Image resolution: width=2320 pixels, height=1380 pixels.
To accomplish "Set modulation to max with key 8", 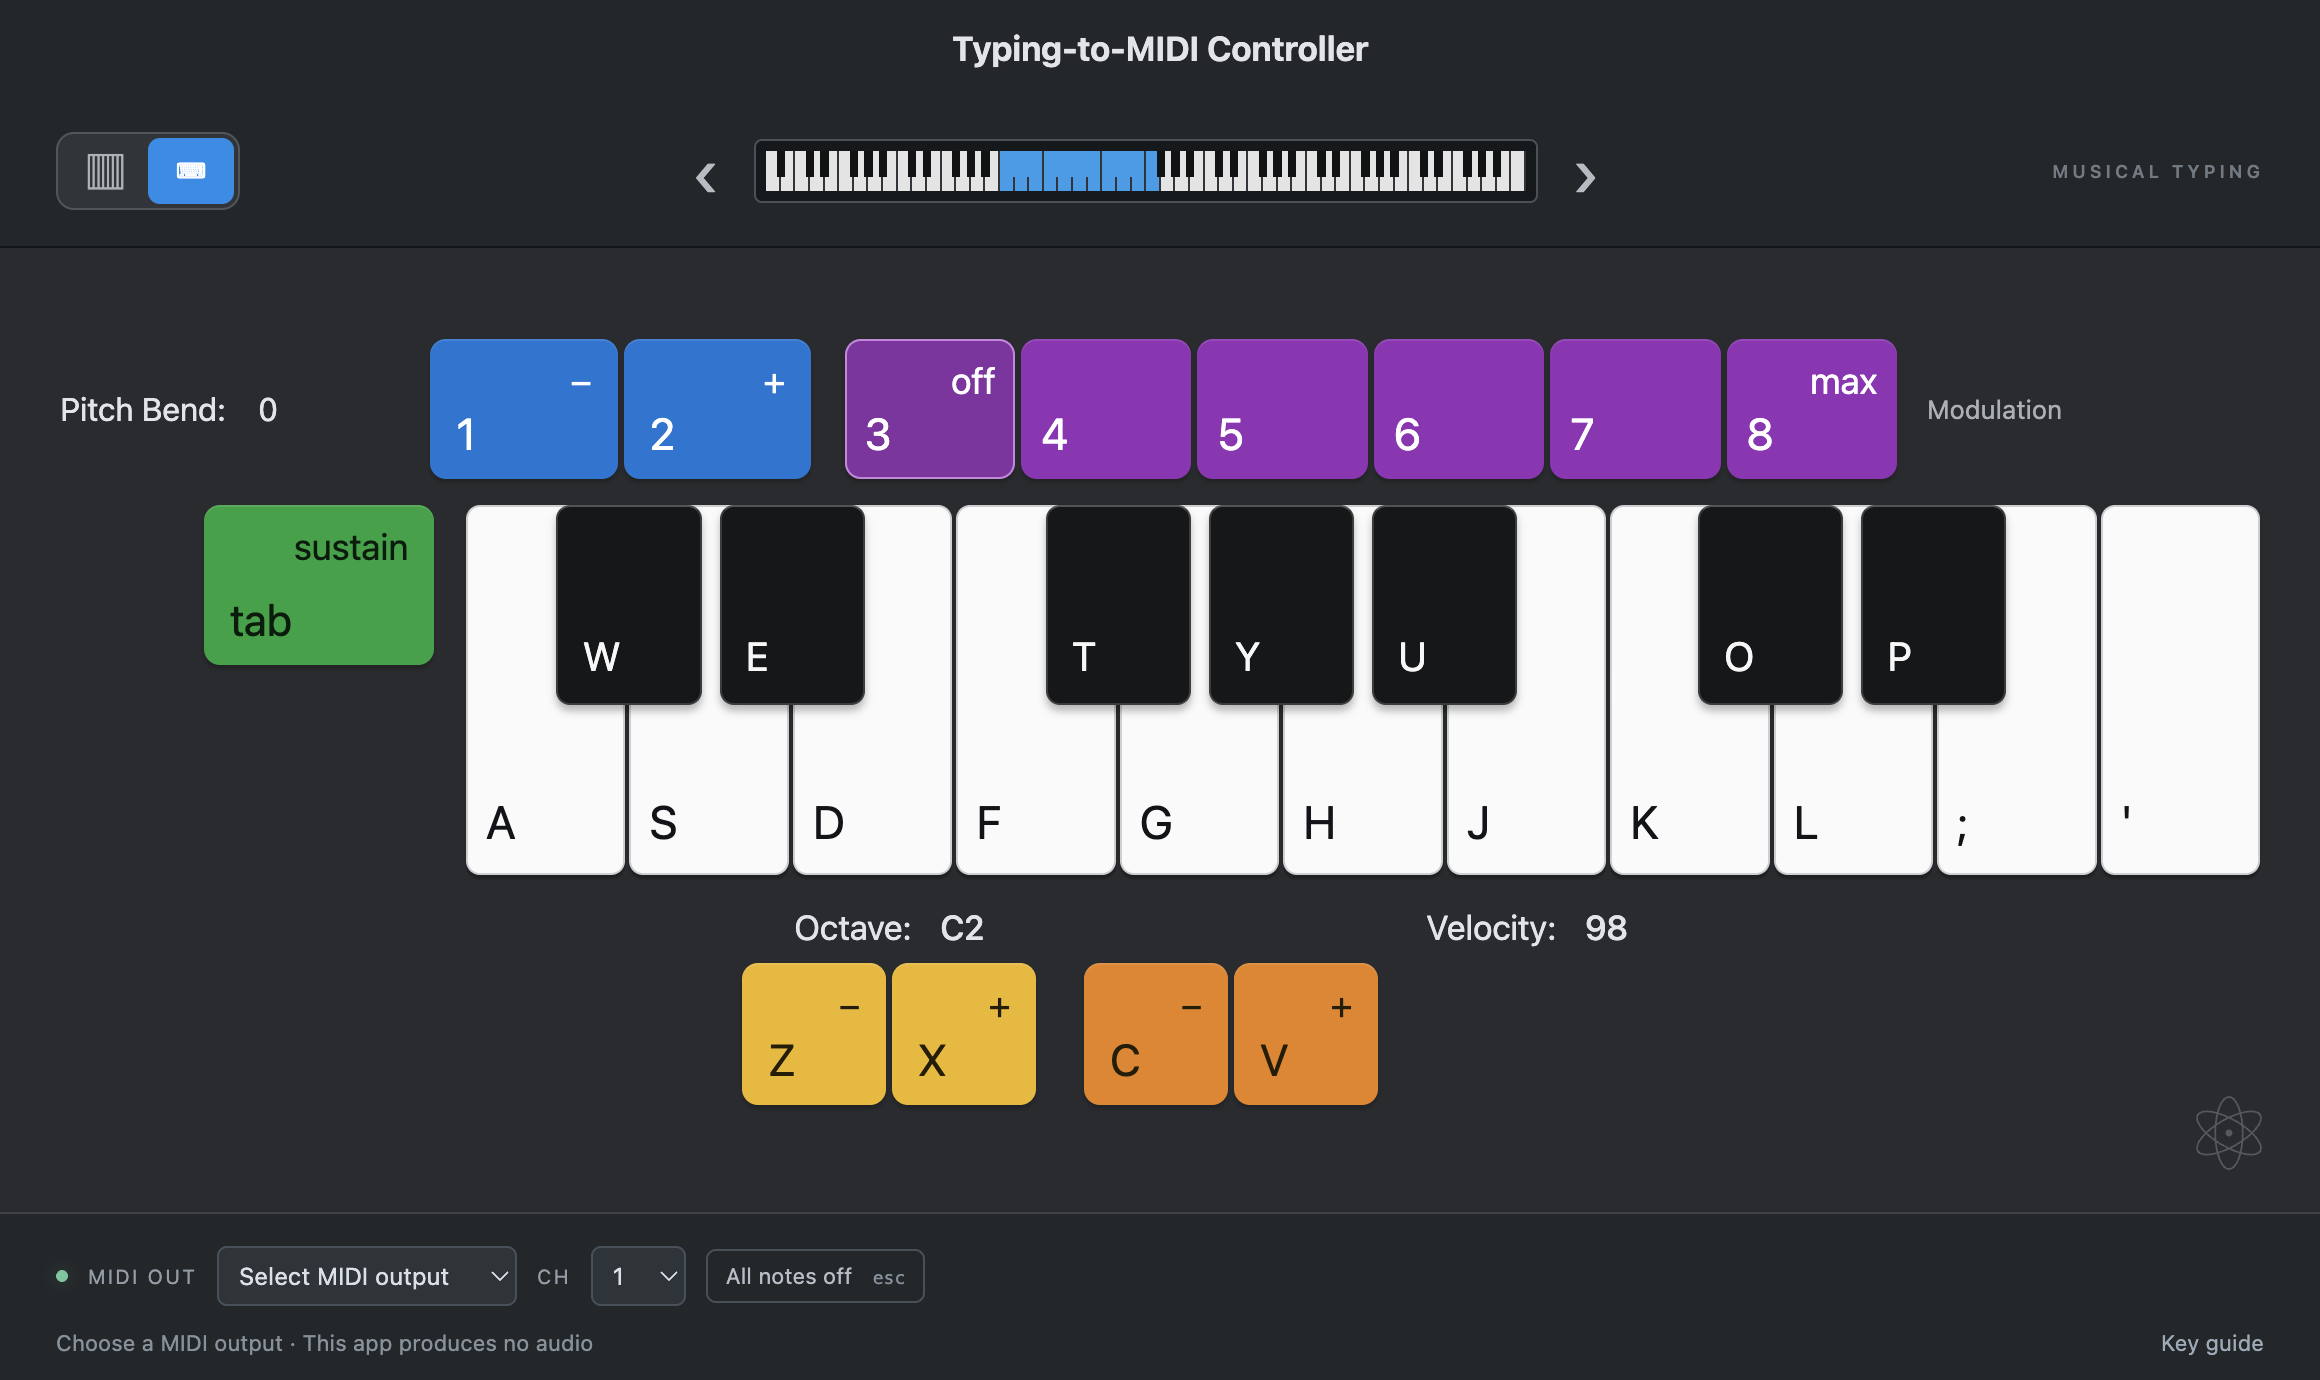I will (1812, 409).
